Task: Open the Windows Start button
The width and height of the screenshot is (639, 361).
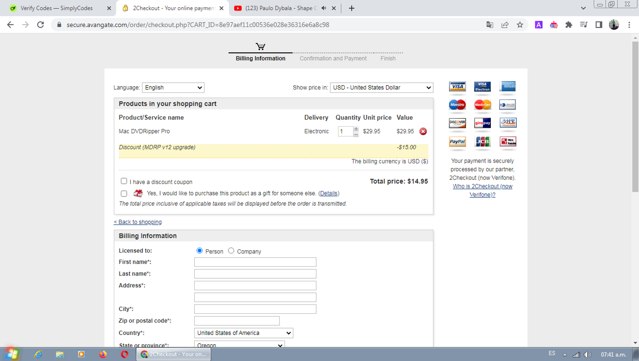Action: [11, 354]
